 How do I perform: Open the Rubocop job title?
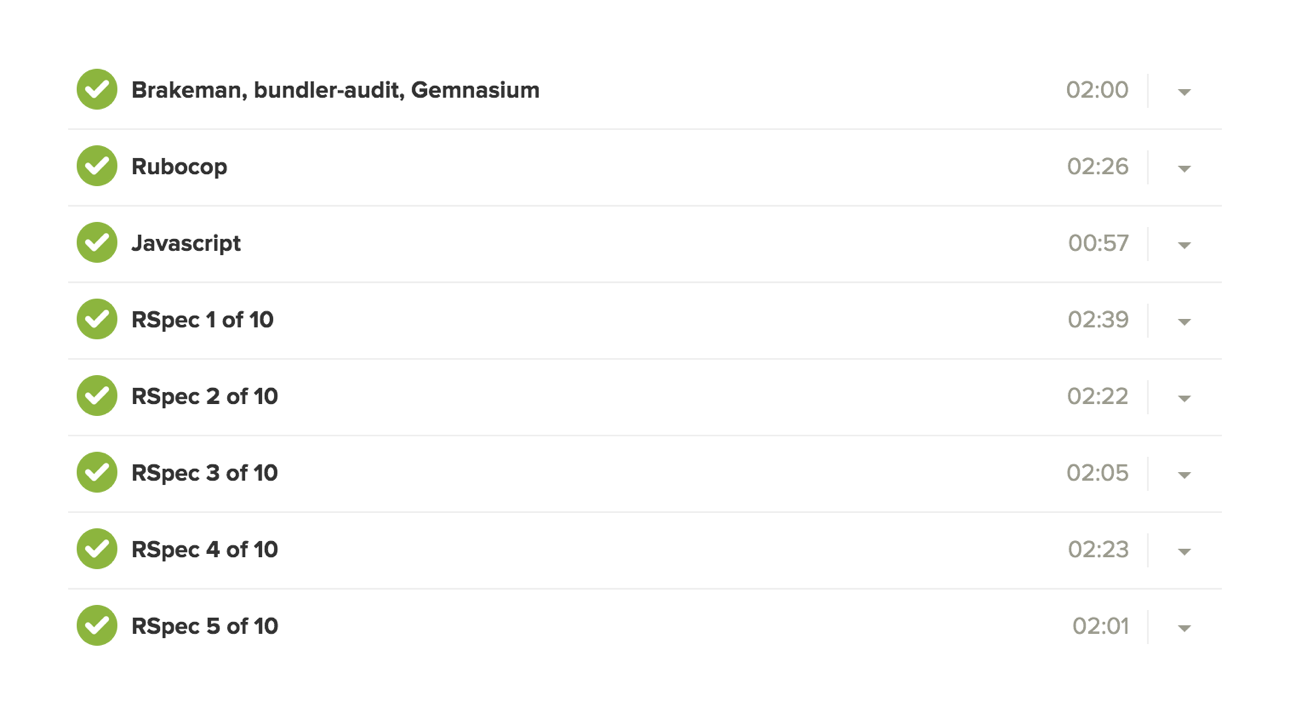tap(179, 167)
